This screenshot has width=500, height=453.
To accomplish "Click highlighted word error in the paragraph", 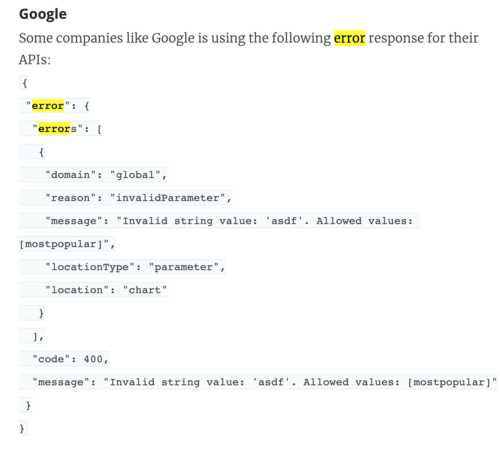I will 350,38.
